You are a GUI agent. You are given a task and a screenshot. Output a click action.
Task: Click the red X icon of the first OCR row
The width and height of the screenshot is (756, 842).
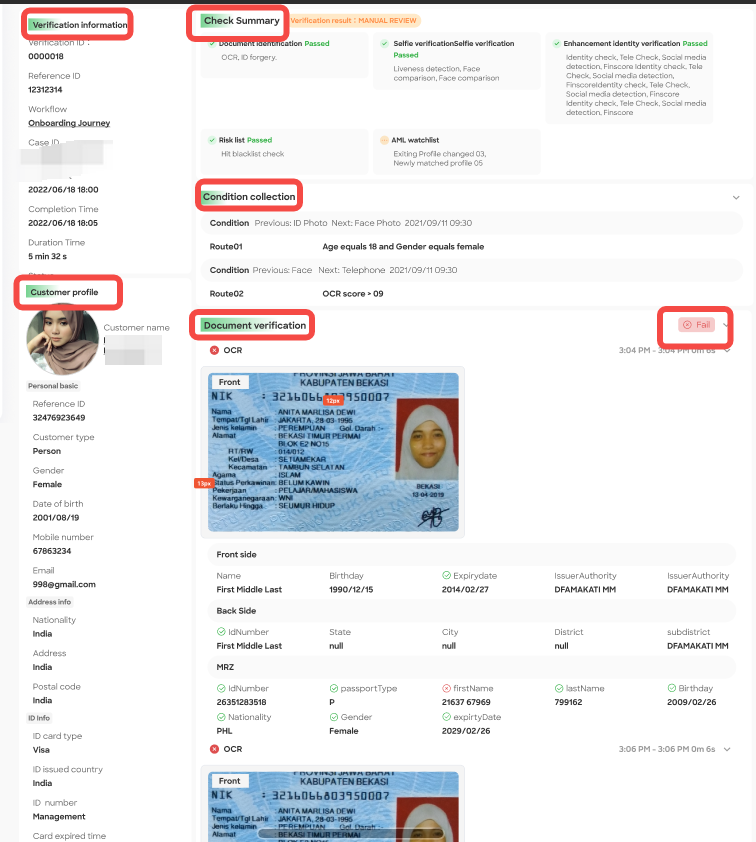click(x=214, y=350)
